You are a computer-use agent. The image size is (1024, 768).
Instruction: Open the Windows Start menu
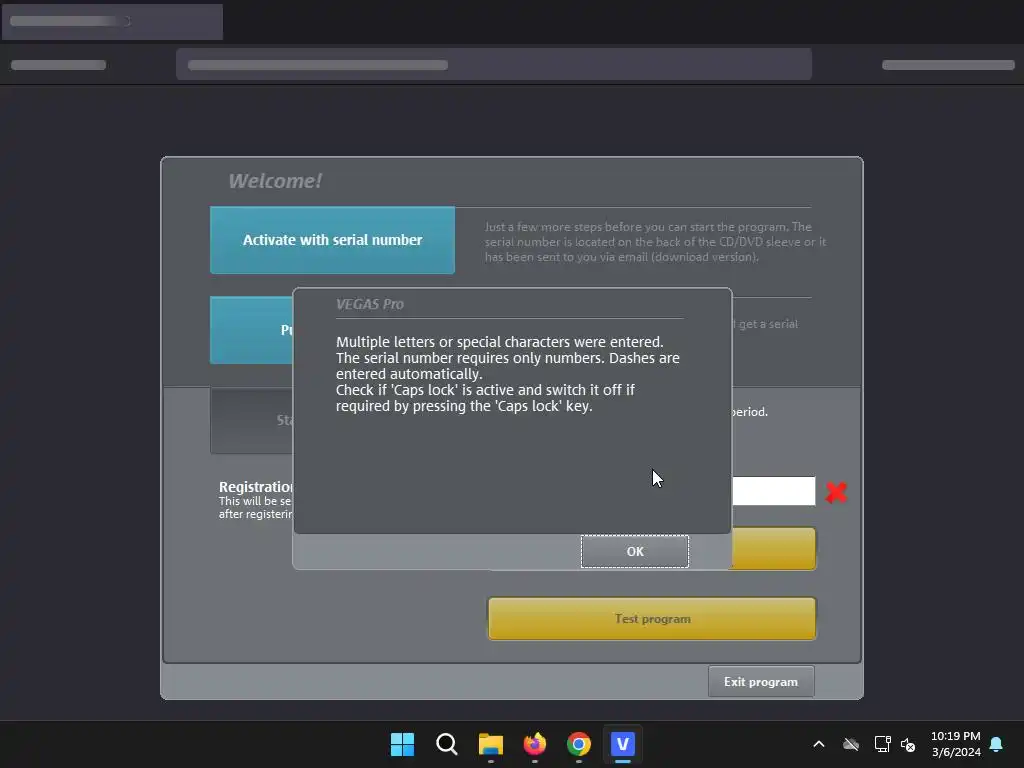click(402, 744)
